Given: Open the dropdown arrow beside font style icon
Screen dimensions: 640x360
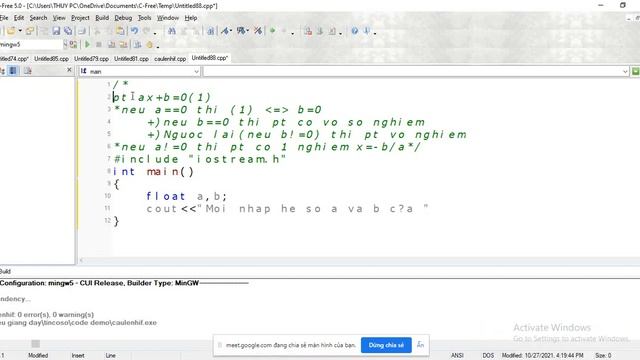Looking at the screenshot, I should [231, 31].
